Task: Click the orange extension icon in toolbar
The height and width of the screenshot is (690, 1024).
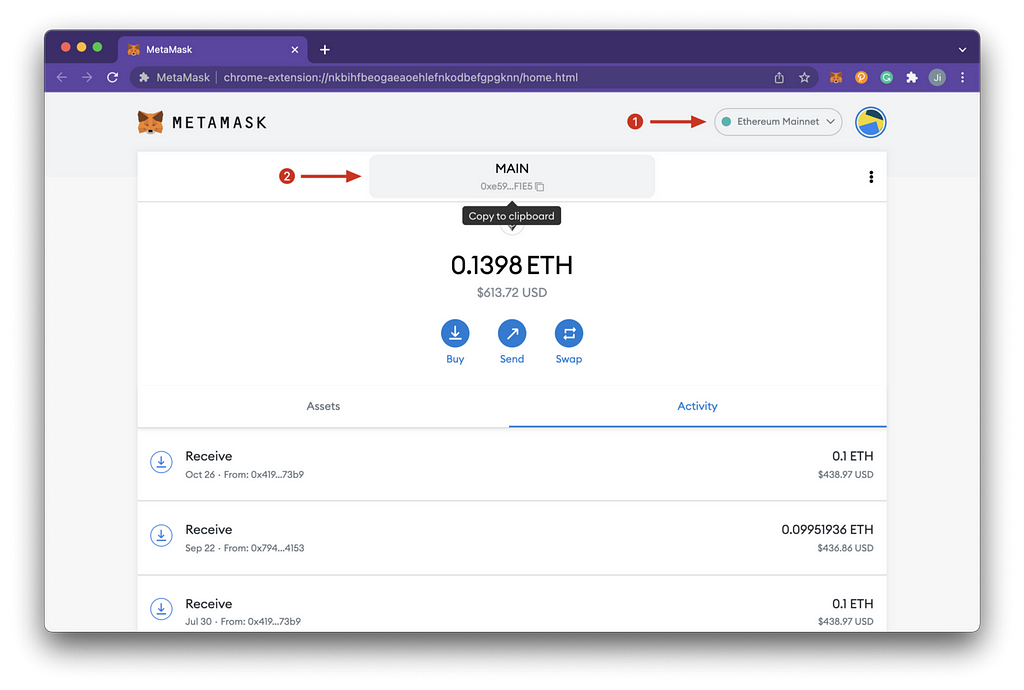Action: pos(861,78)
